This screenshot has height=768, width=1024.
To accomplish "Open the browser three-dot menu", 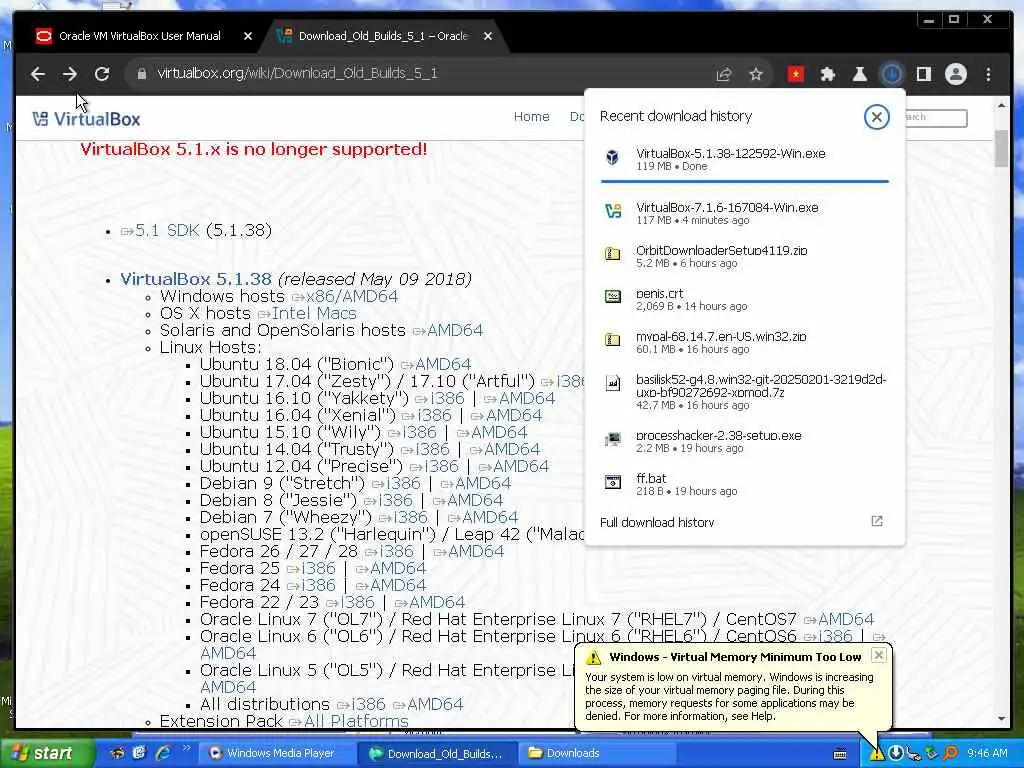I will click(x=988, y=74).
